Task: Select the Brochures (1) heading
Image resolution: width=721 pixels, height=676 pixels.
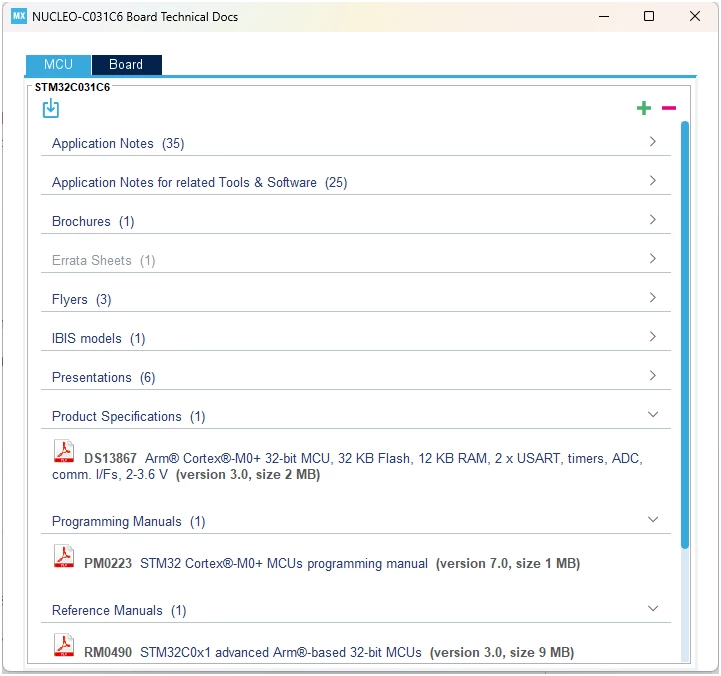Action: click(x=93, y=222)
